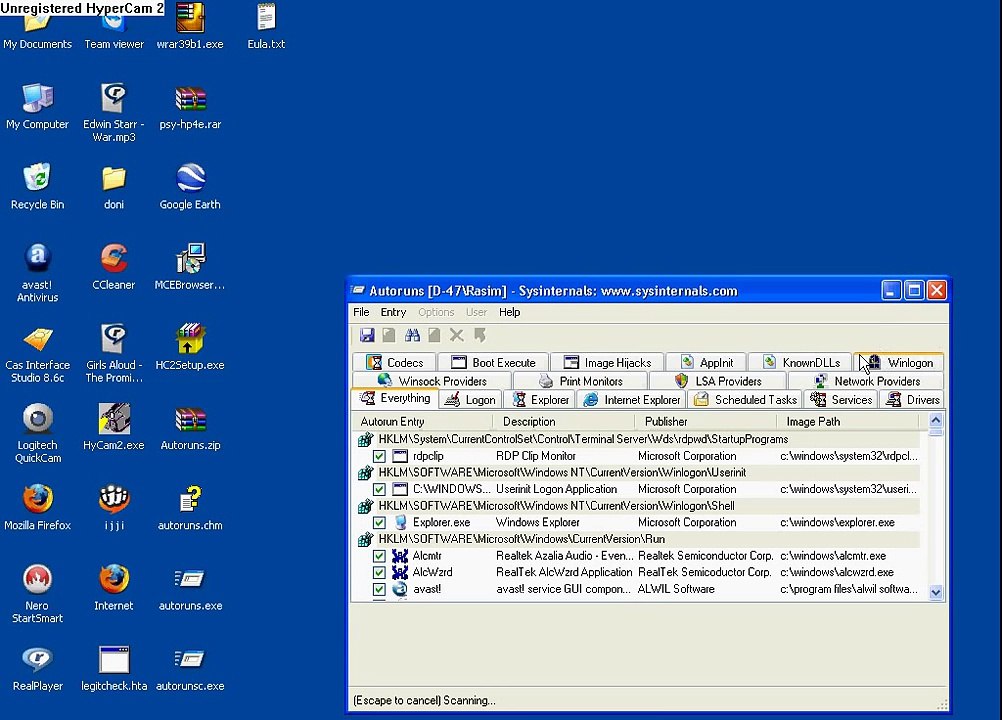1002x720 pixels.
Task: Open My Computer desktop icon
Action: coord(37,107)
